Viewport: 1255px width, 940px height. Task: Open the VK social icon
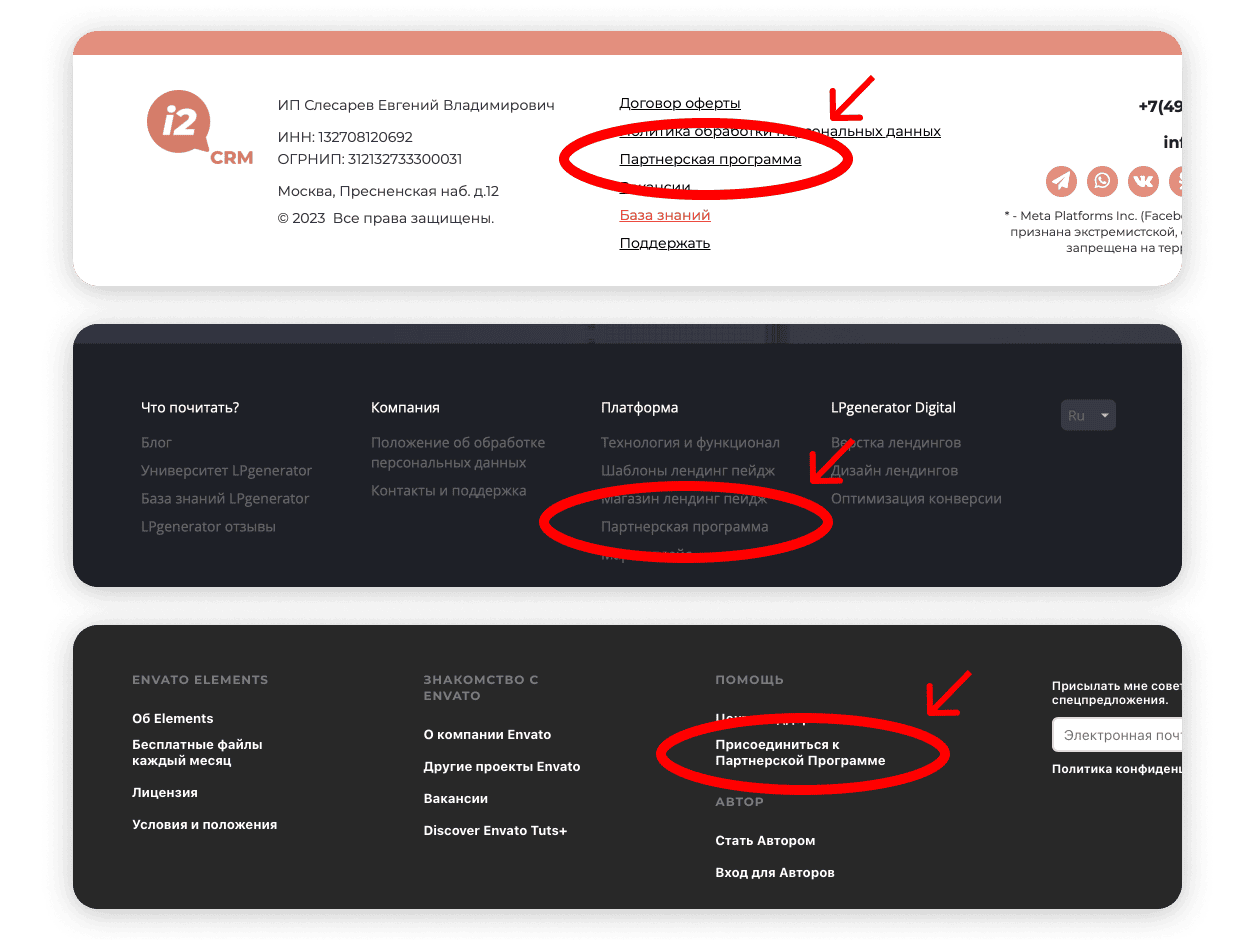click(1143, 181)
